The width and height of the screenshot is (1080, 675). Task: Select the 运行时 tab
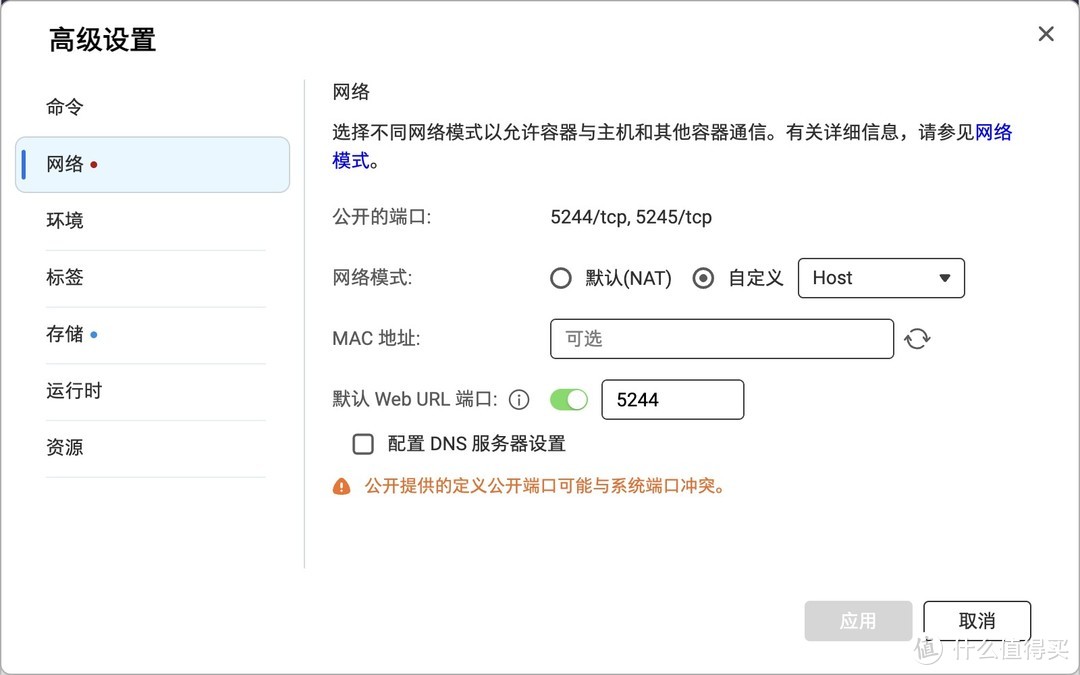(x=74, y=391)
